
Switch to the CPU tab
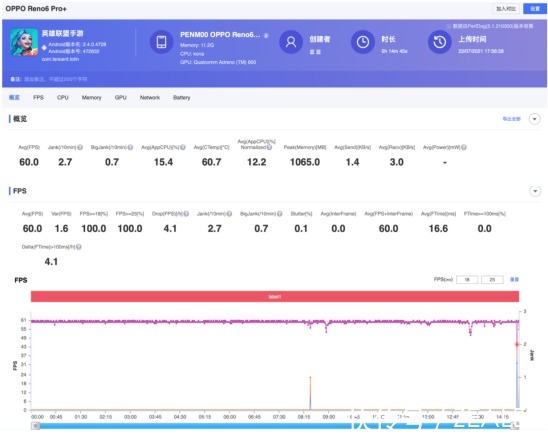click(x=63, y=98)
